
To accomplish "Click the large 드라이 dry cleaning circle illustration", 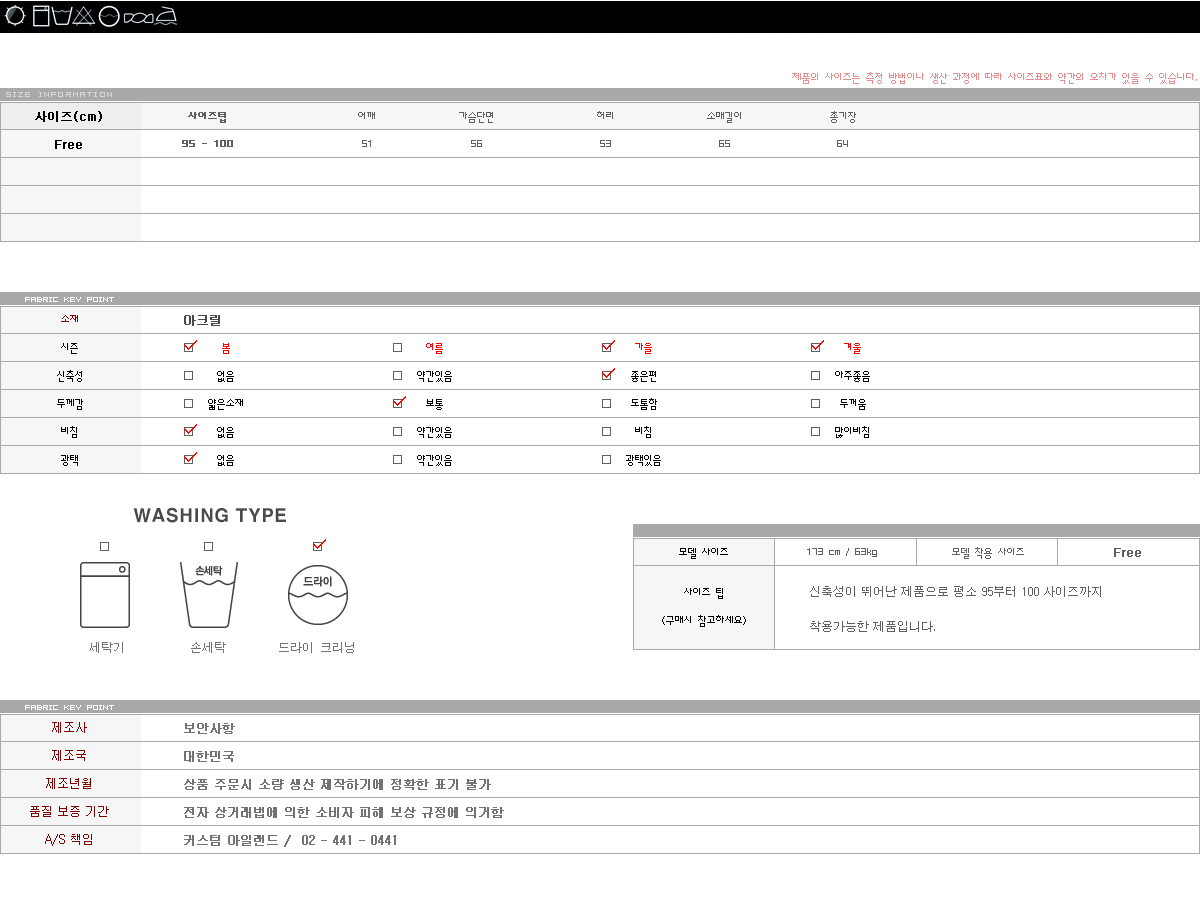I will 317,594.
